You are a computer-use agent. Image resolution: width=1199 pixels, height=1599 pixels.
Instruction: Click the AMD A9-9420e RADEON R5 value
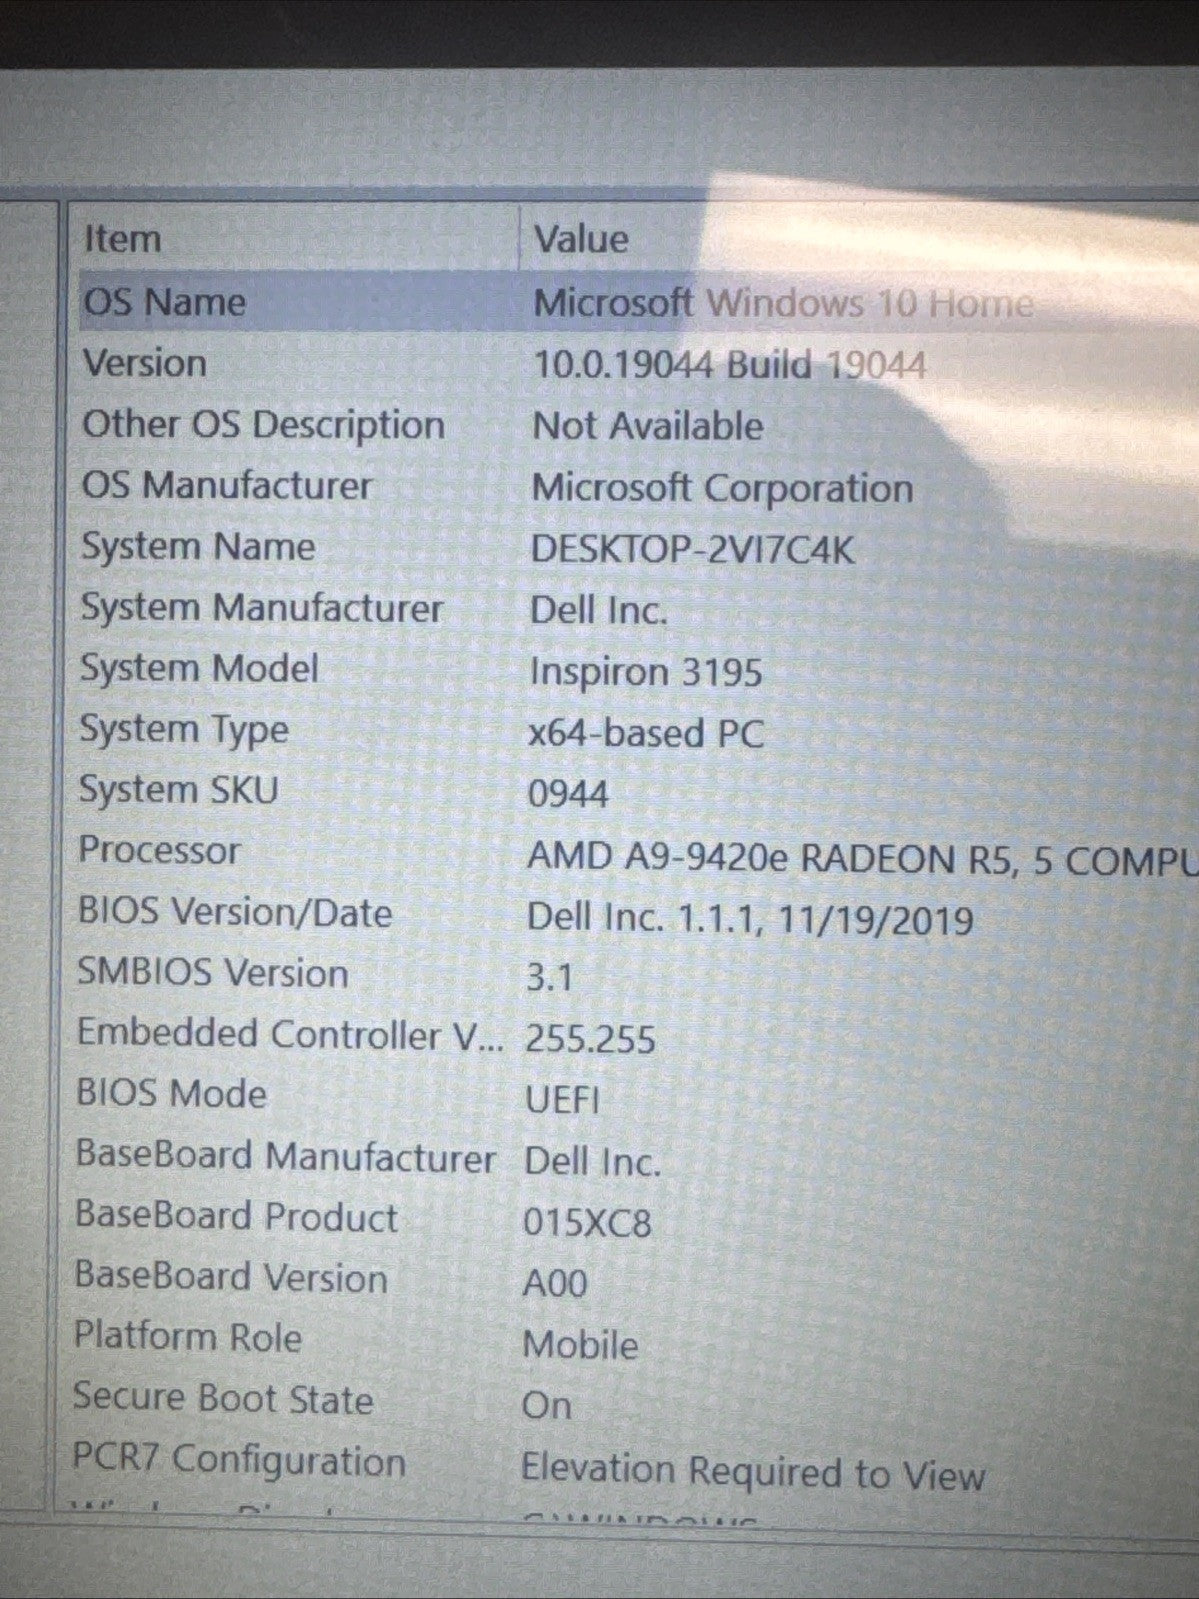click(x=862, y=858)
